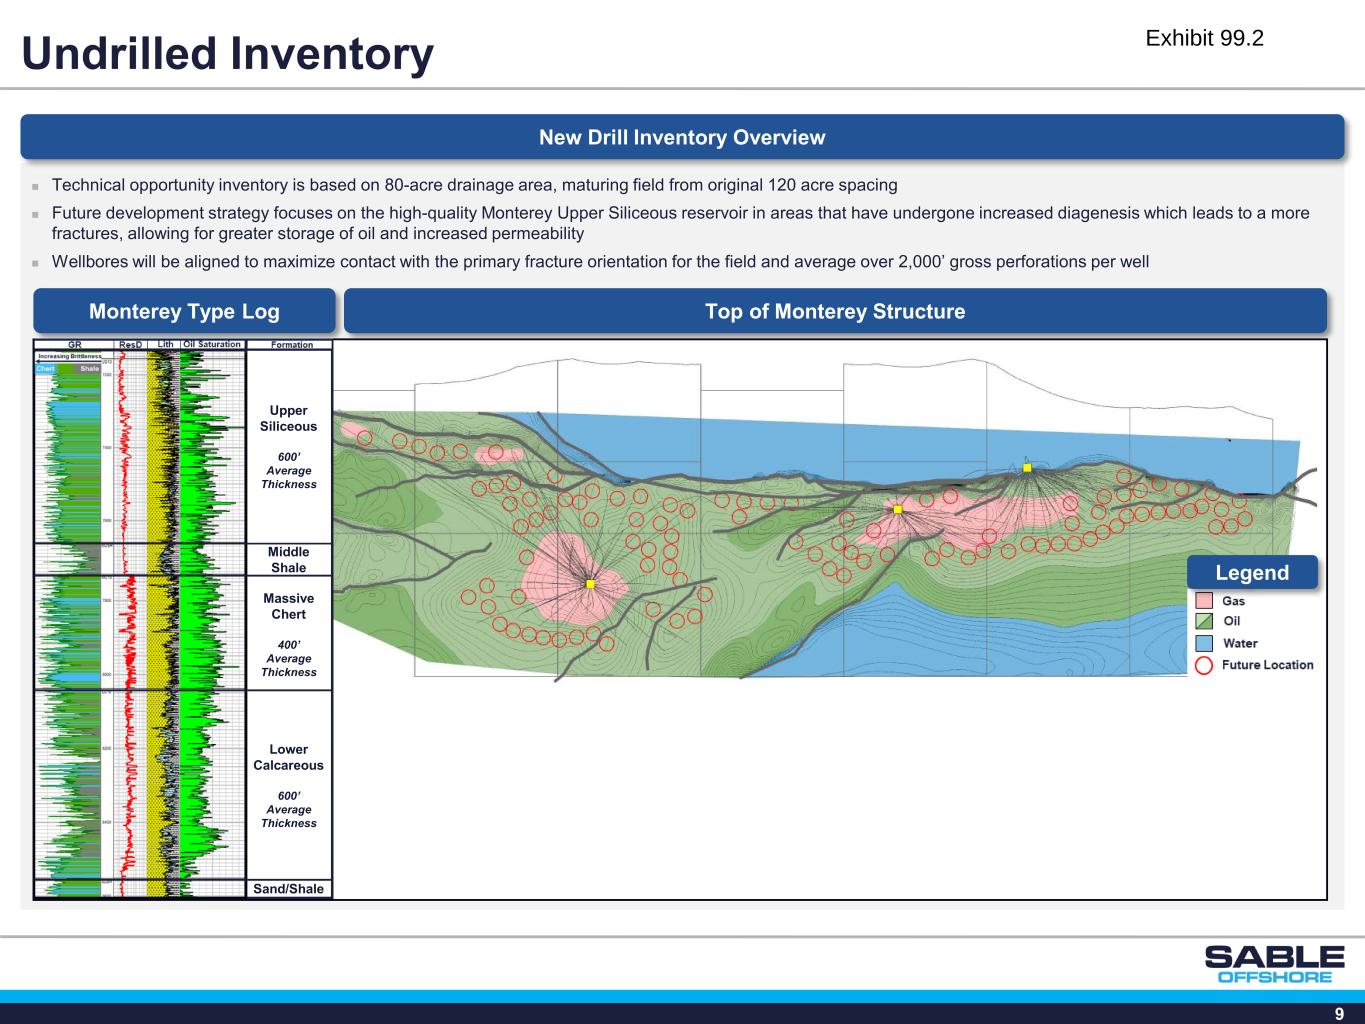Click the Water blue swatch in the legend
Image resolution: width=1365 pixels, height=1024 pixels.
pos(1204,643)
